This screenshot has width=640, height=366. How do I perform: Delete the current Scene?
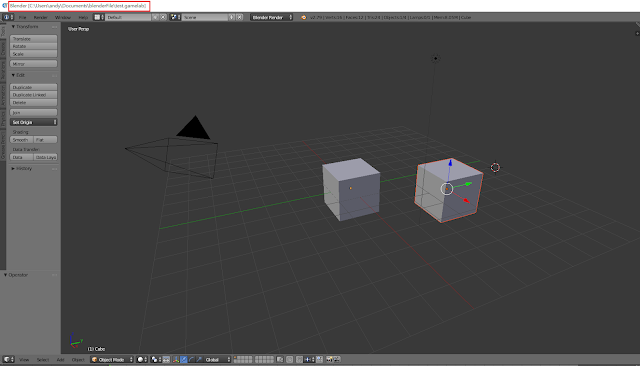tap(240, 17)
